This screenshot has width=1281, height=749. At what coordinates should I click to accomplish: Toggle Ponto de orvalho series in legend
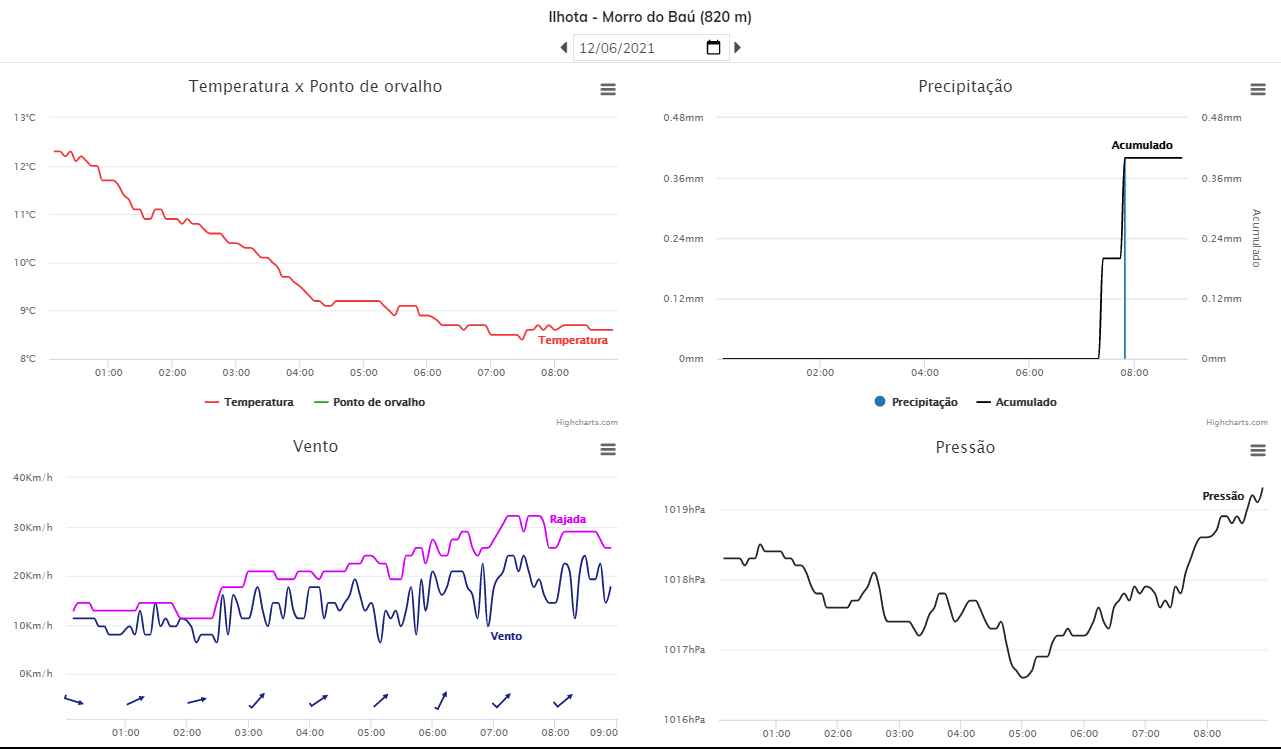[369, 402]
